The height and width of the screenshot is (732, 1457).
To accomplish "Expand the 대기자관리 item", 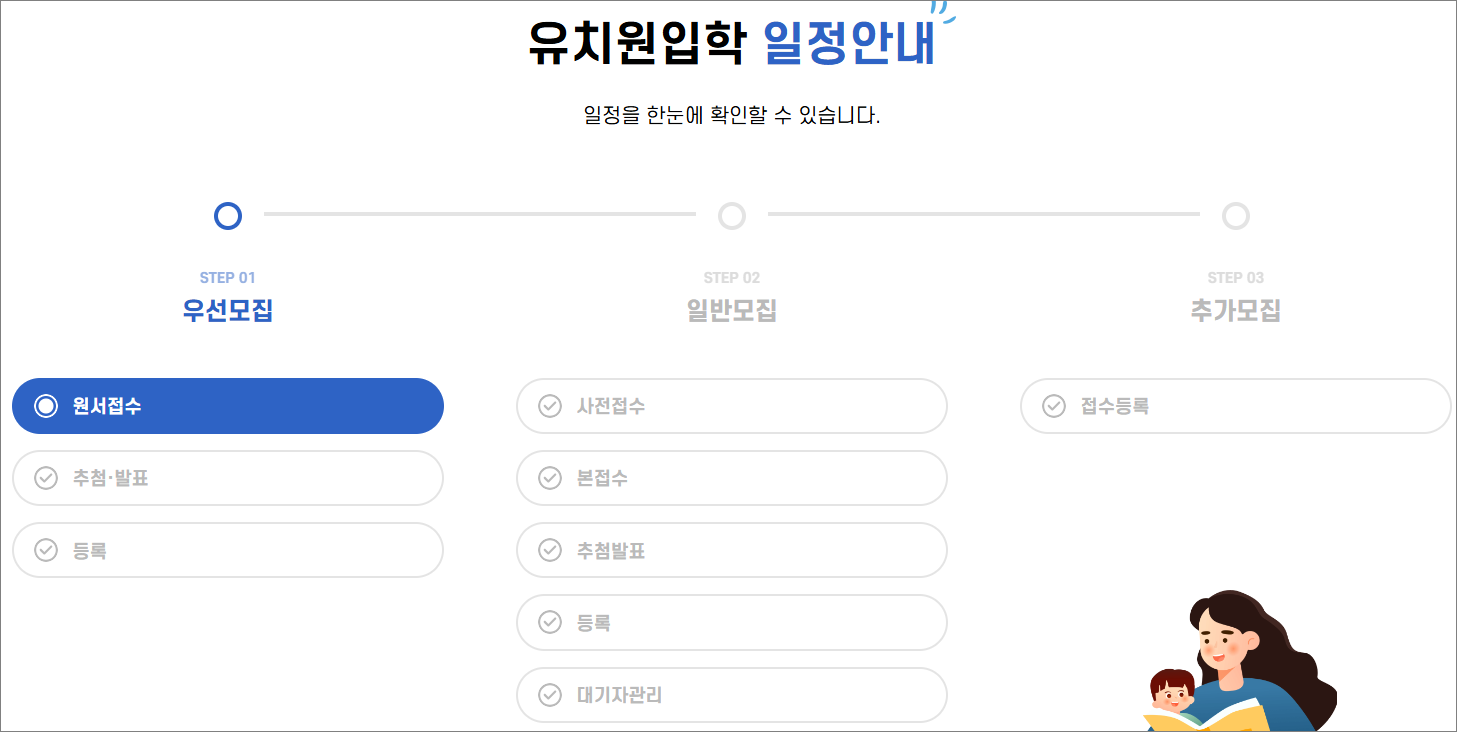I will click(x=732, y=695).
